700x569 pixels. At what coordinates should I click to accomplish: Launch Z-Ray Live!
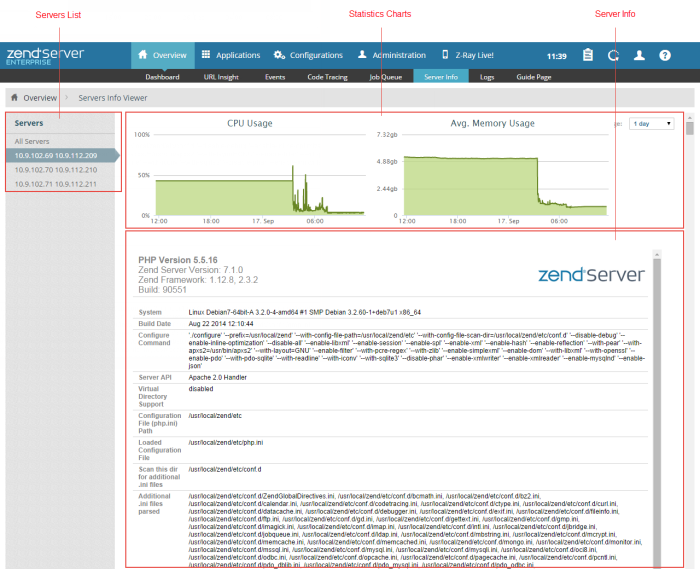[473, 56]
